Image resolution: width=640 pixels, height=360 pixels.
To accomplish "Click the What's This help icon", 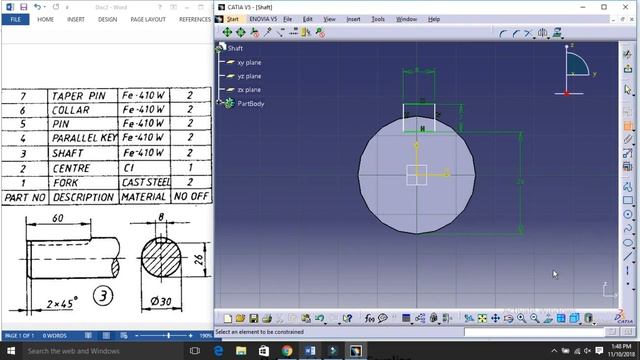I will [x=347, y=318].
